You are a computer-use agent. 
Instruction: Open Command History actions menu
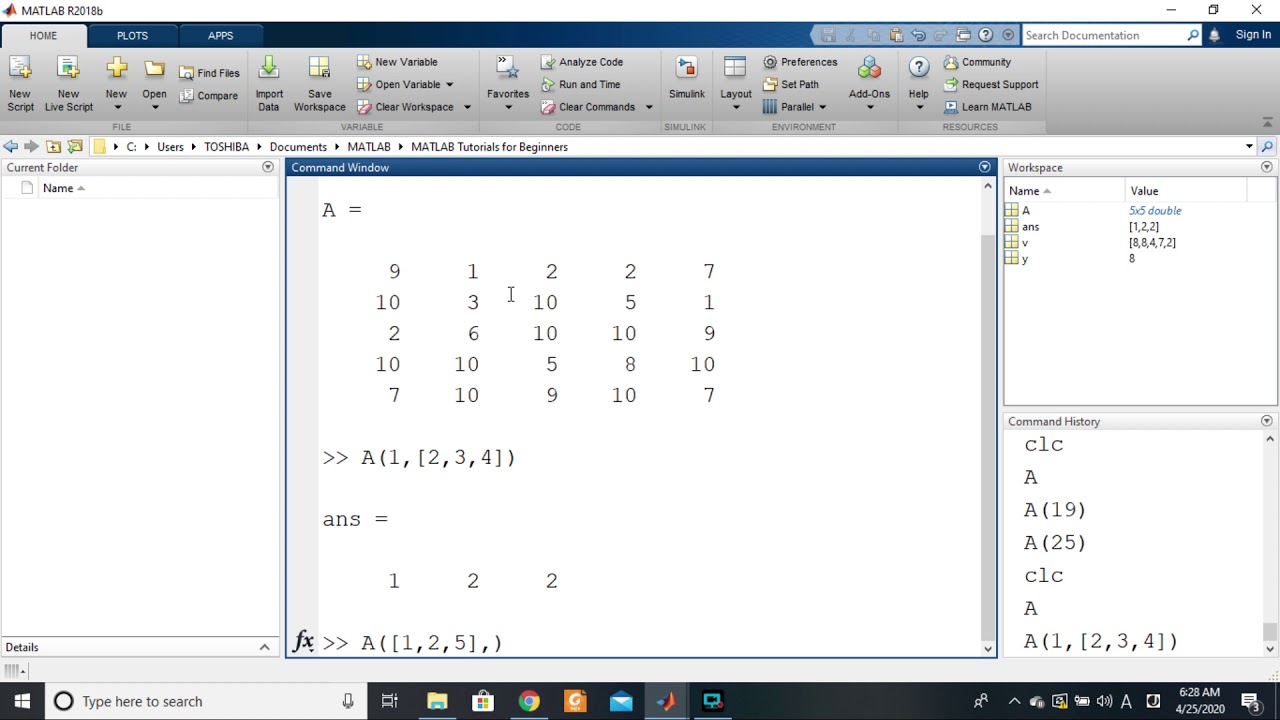tap(1267, 421)
